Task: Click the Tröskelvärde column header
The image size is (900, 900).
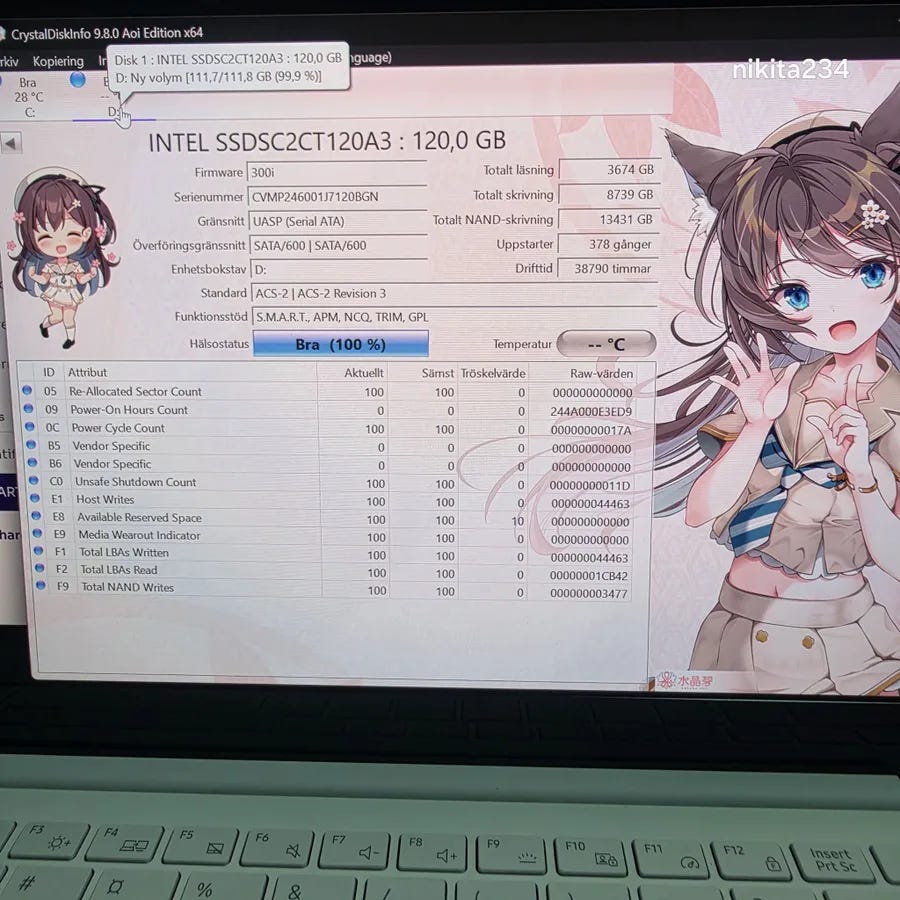Action: [x=493, y=373]
